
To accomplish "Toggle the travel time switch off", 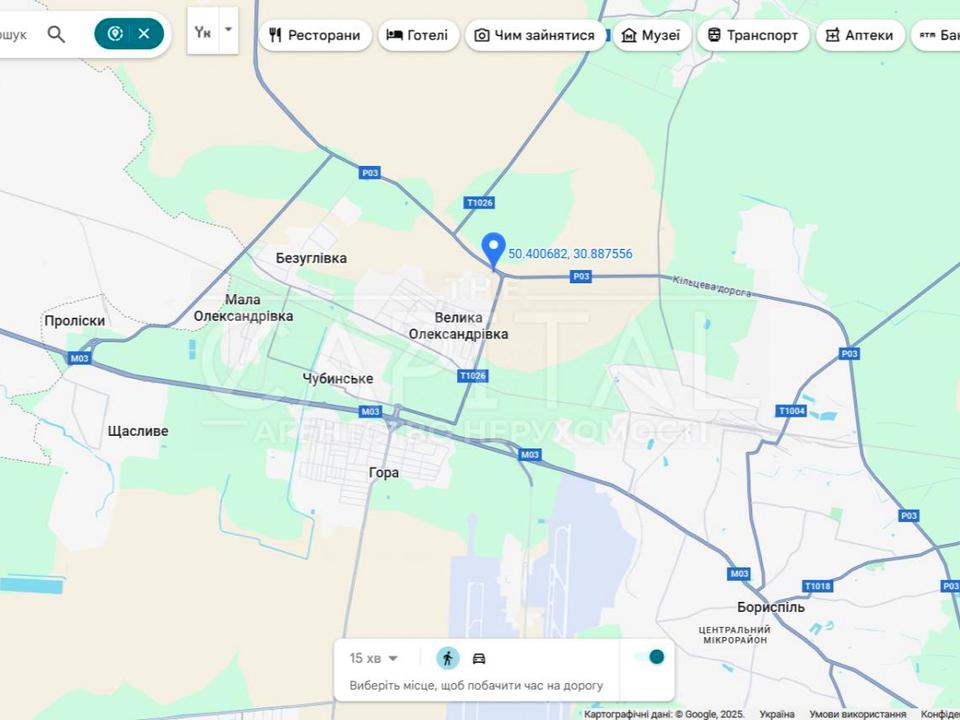I will point(649,657).
